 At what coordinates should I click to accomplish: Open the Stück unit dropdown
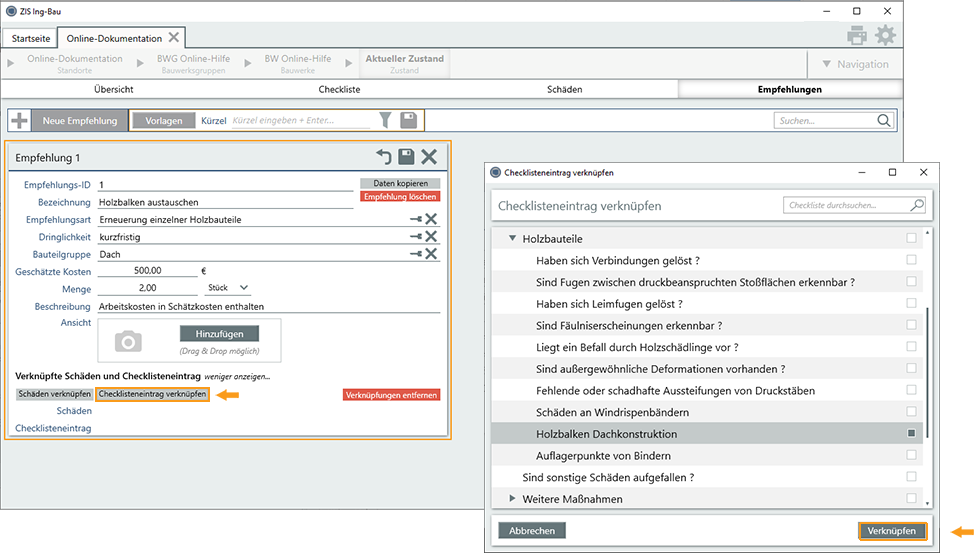228,288
